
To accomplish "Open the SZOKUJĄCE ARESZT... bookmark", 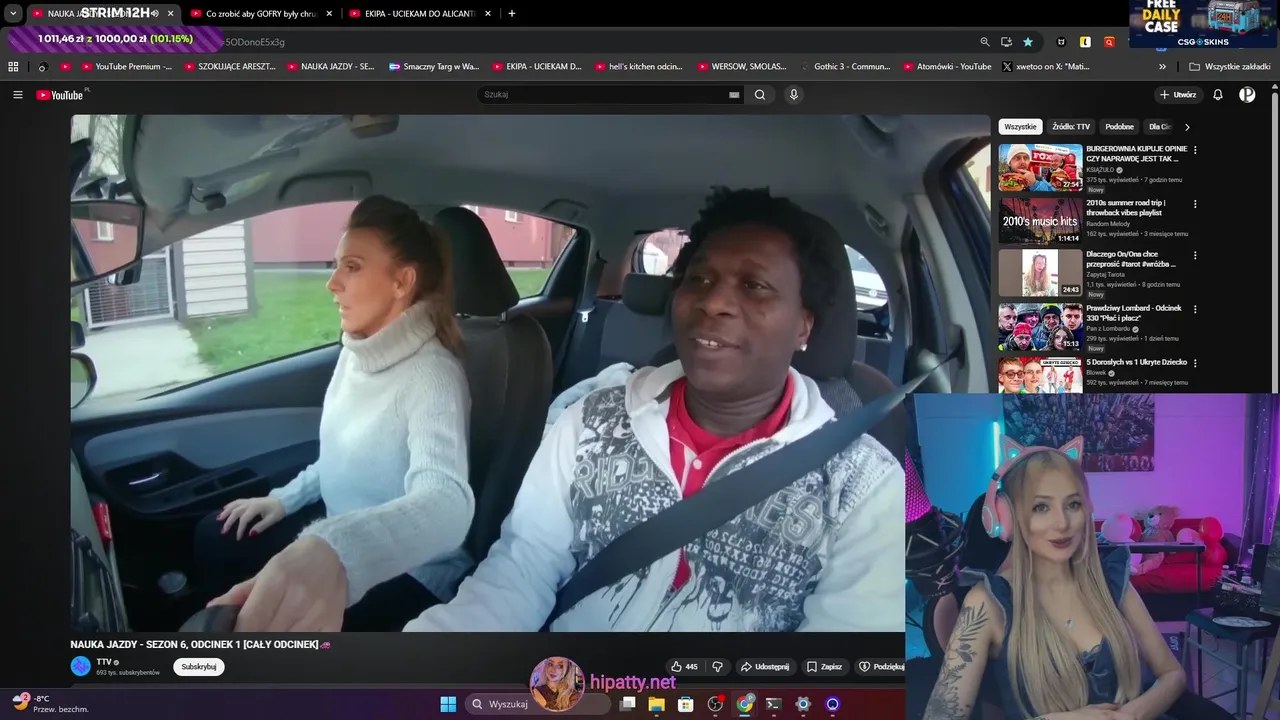I will [229, 67].
